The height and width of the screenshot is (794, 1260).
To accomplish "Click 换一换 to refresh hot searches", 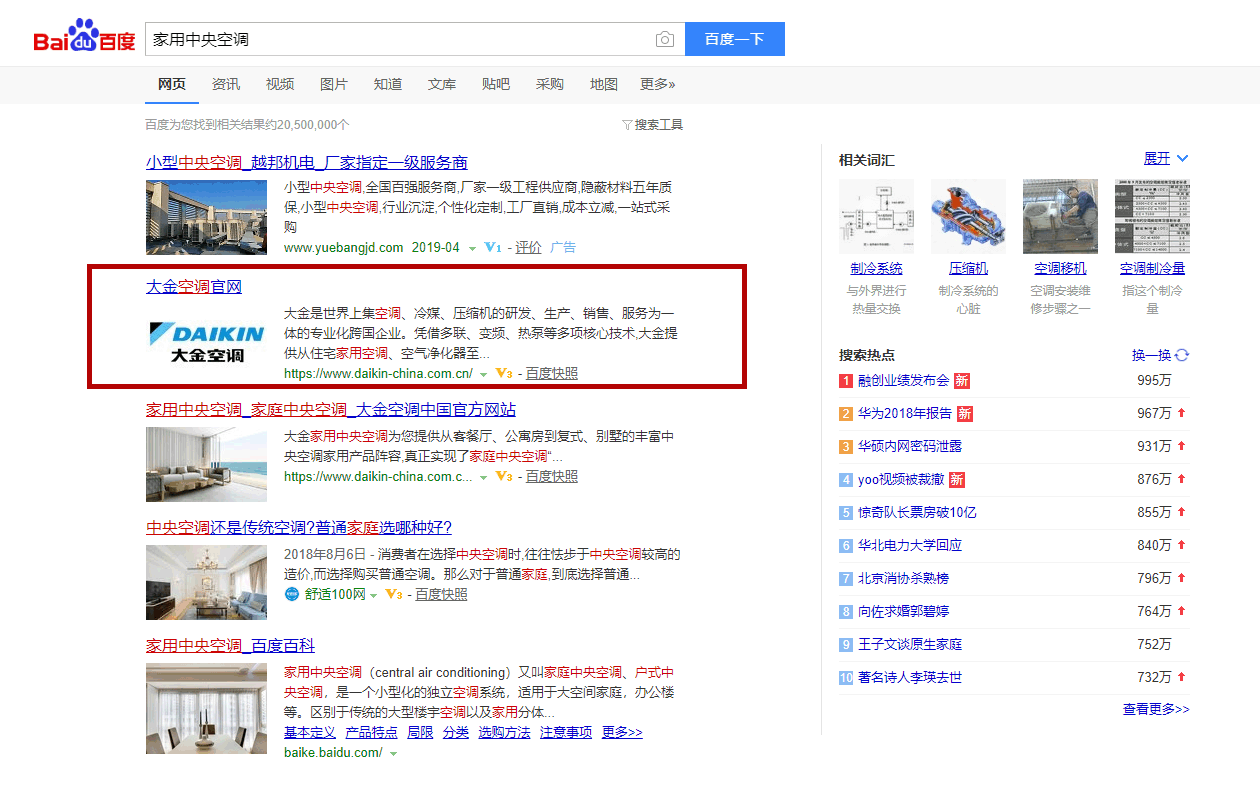I will [x=1151, y=355].
